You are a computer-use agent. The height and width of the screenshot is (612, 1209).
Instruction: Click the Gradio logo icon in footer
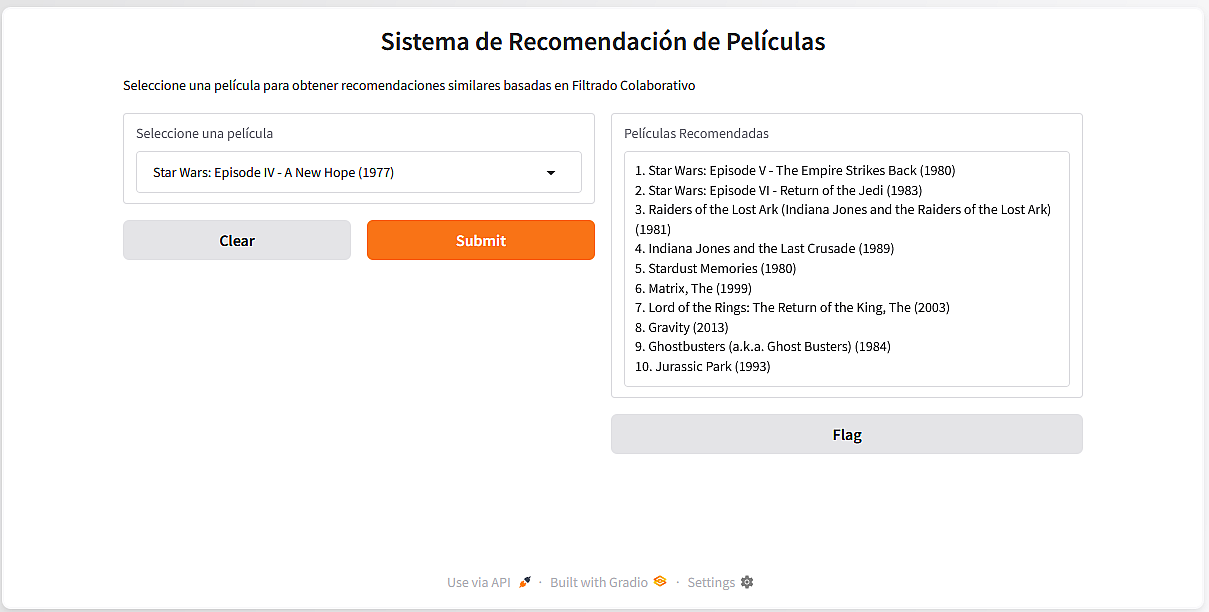(660, 581)
